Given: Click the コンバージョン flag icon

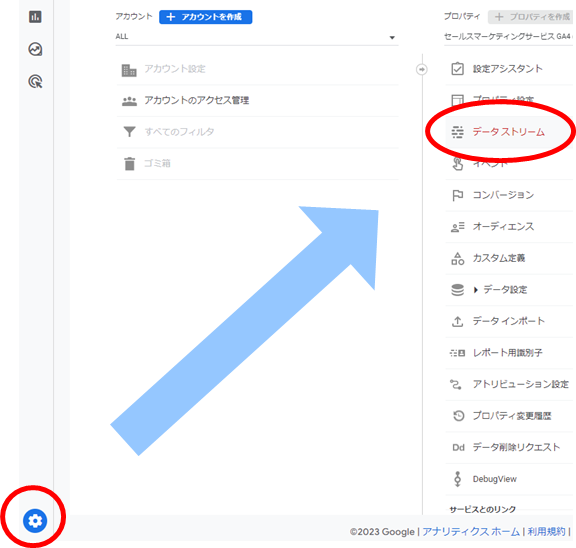Looking at the screenshot, I should coord(457,195).
